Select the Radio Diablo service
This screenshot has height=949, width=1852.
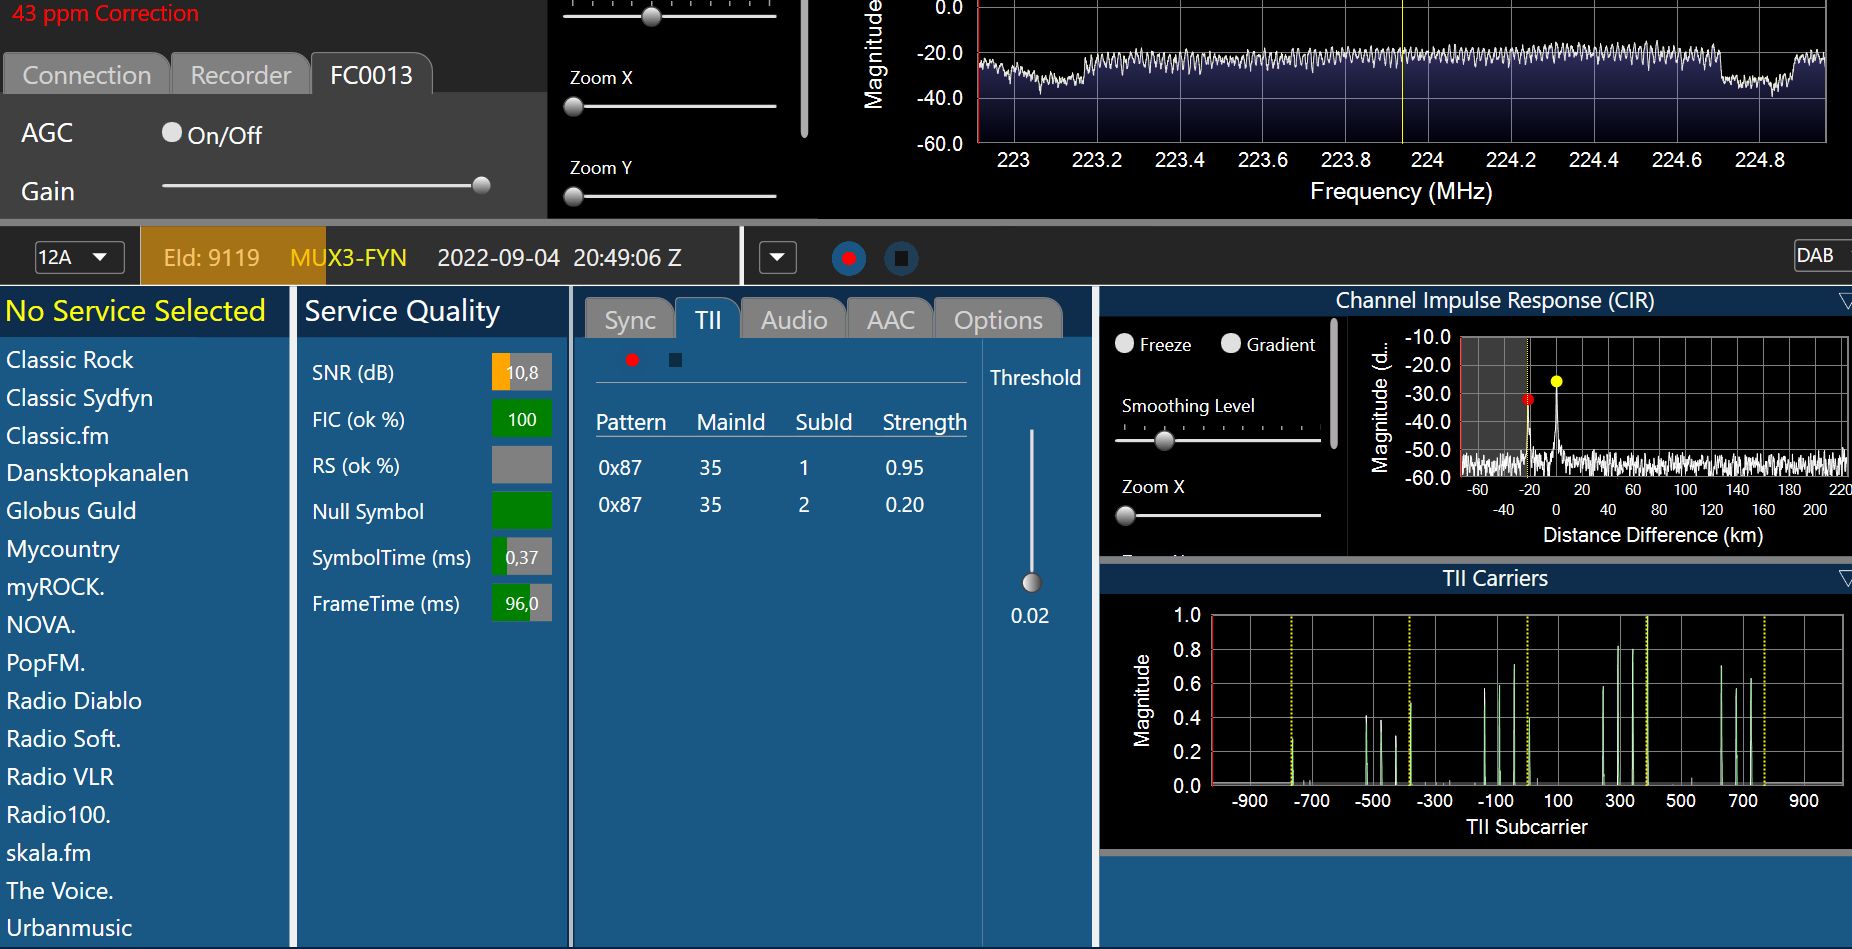pyautogui.click(x=74, y=701)
